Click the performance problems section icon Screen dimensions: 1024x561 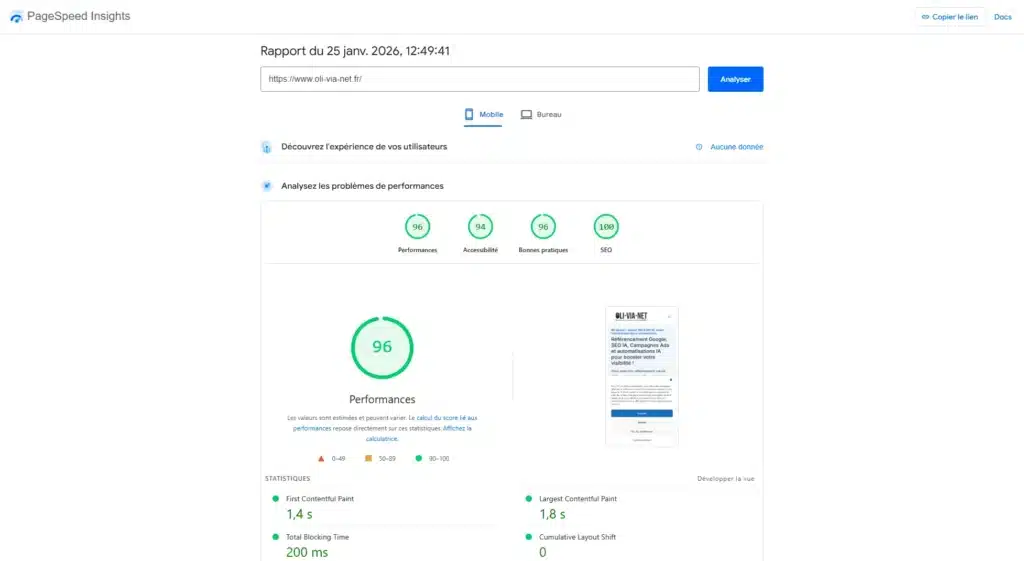coord(266,186)
